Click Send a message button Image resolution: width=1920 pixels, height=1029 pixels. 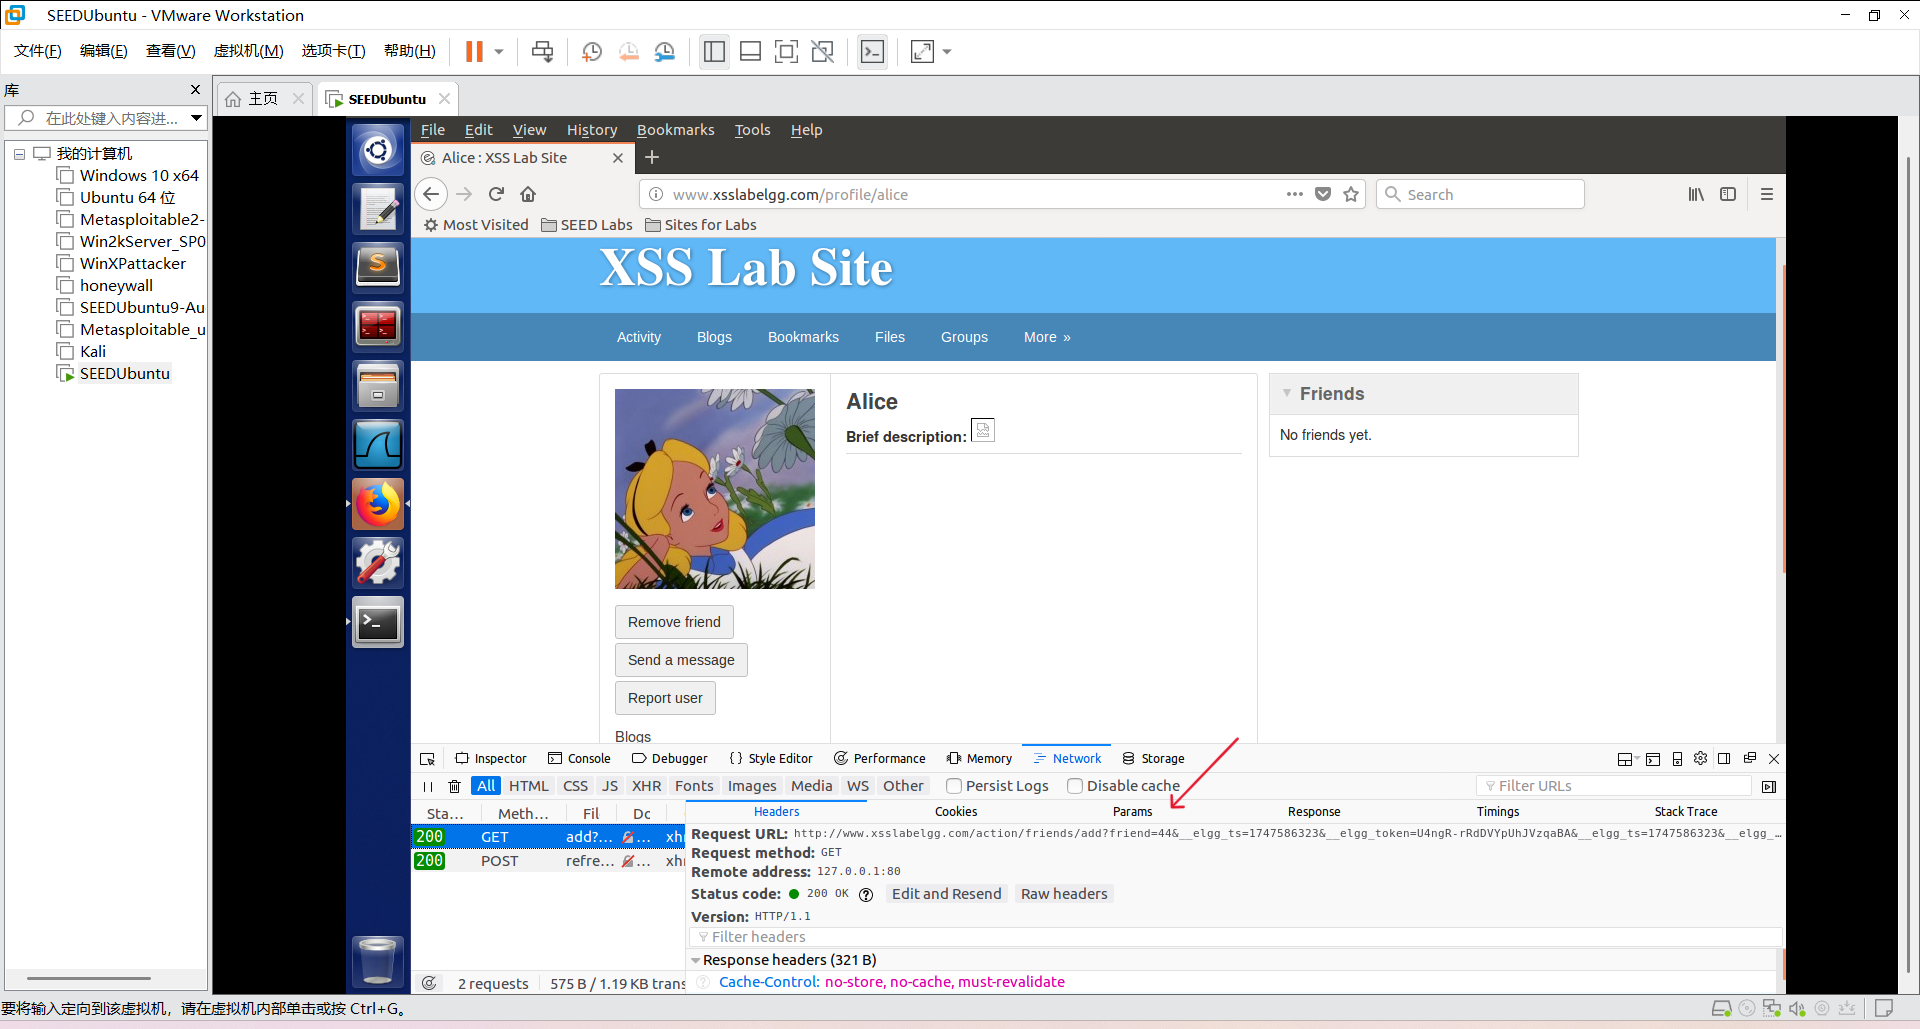pyautogui.click(x=681, y=660)
